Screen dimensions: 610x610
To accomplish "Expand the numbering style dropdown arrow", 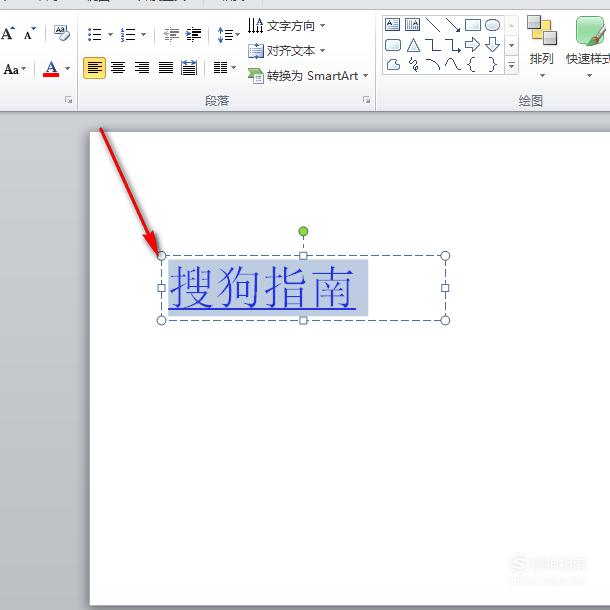I will pos(144,34).
